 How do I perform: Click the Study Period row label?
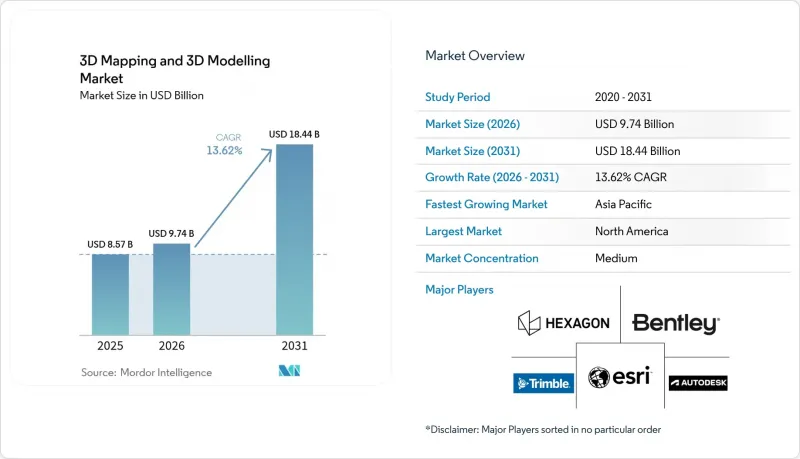458,97
